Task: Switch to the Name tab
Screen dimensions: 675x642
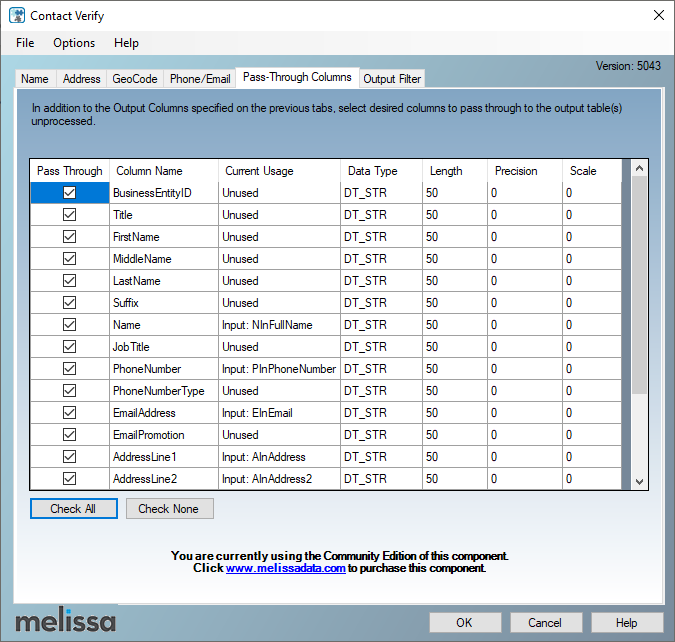Action: coord(35,79)
